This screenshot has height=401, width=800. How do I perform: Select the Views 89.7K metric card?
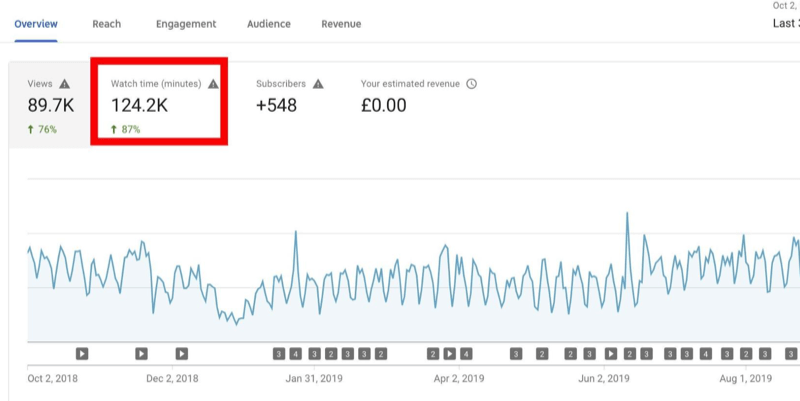tap(50, 105)
